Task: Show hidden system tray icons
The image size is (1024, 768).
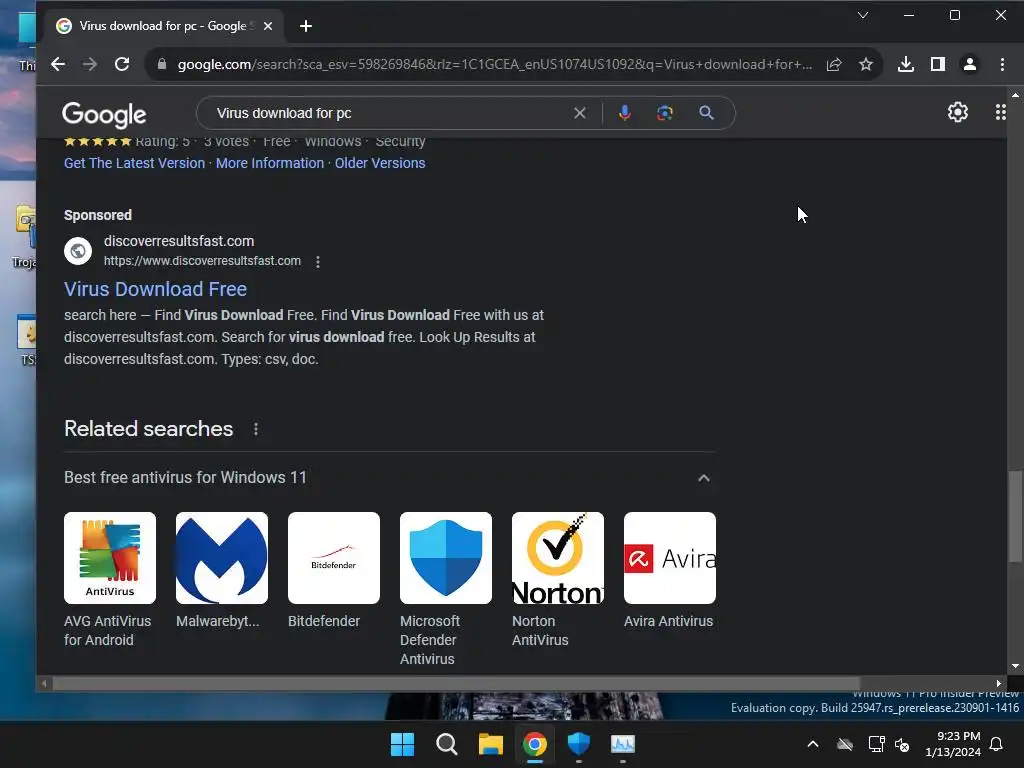Action: 813,744
